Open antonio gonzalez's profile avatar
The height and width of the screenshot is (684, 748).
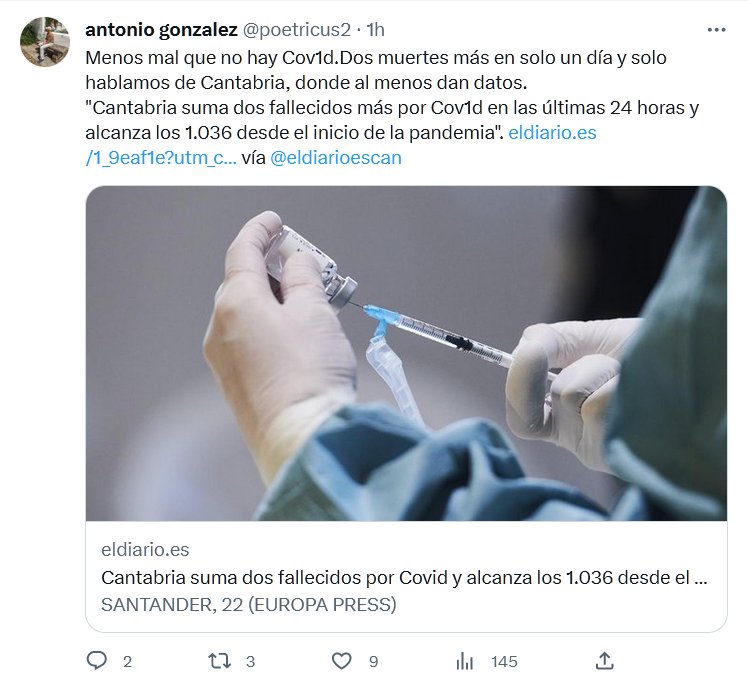click(x=45, y=42)
